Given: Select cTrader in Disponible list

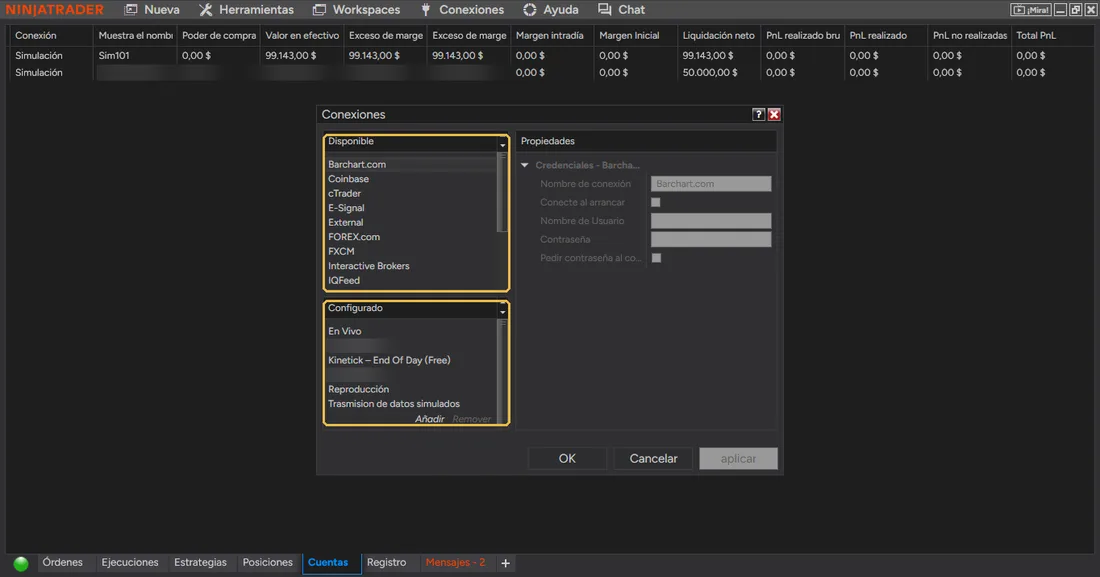Looking at the screenshot, I should (412, 193).
